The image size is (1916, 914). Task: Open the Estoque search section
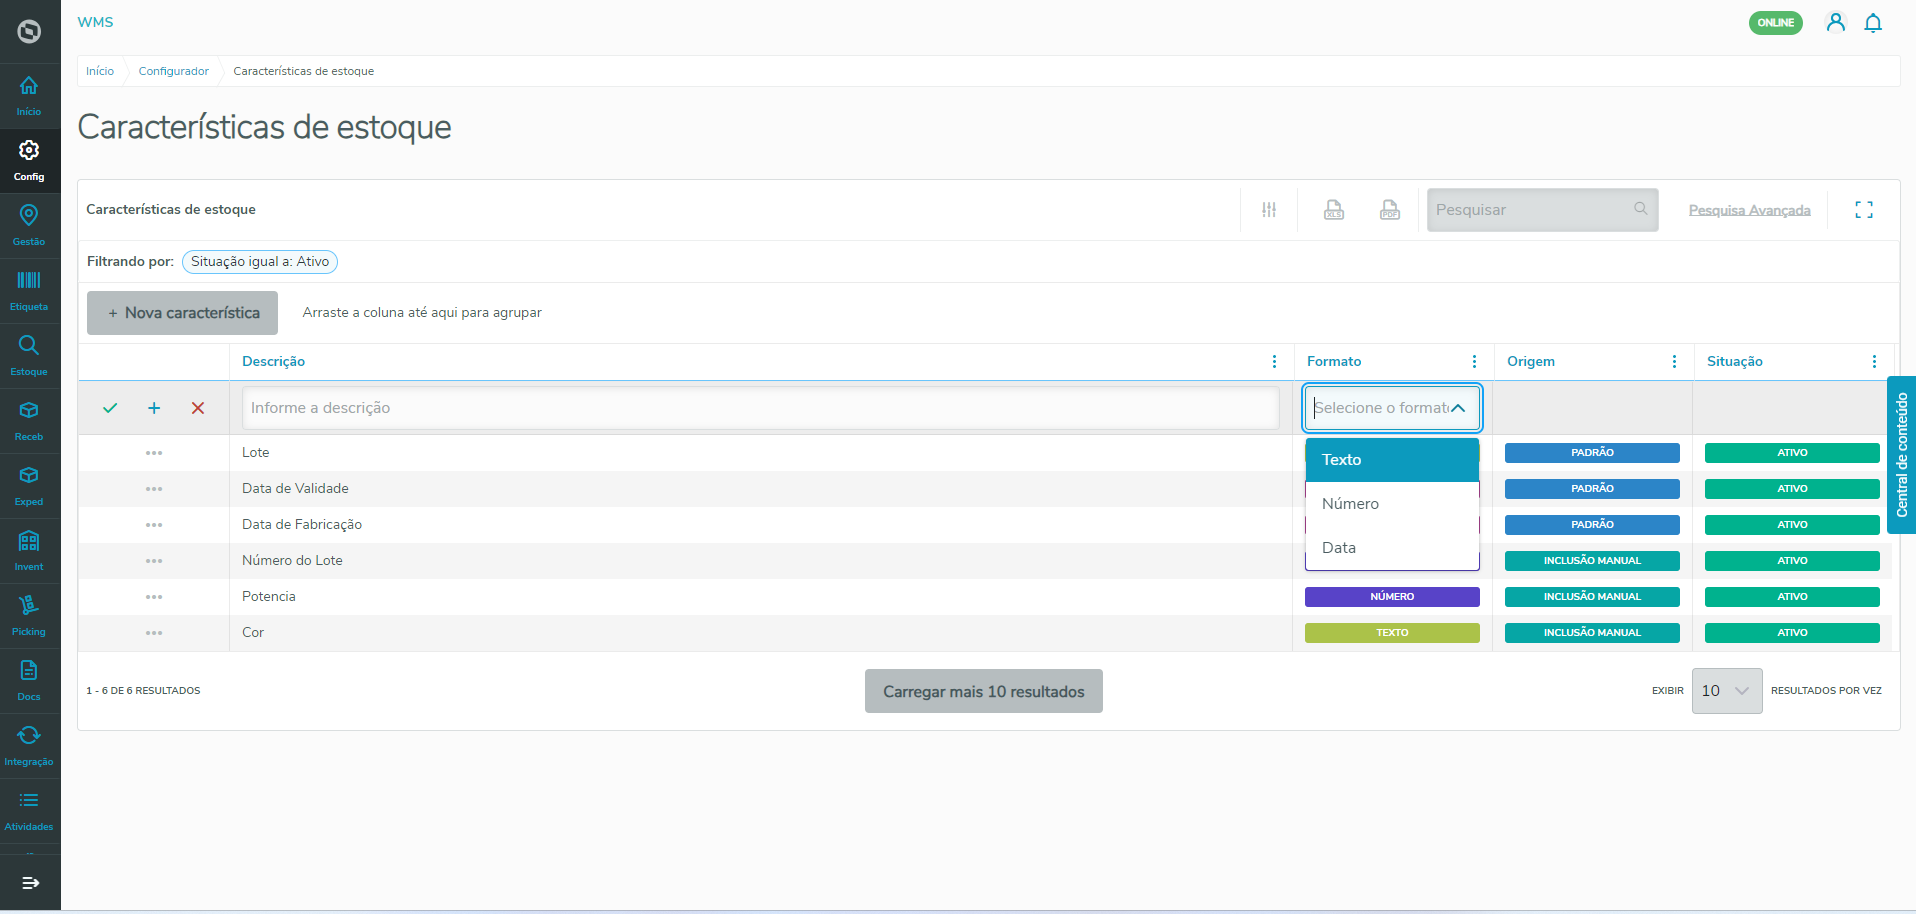(x=29, y=356)
